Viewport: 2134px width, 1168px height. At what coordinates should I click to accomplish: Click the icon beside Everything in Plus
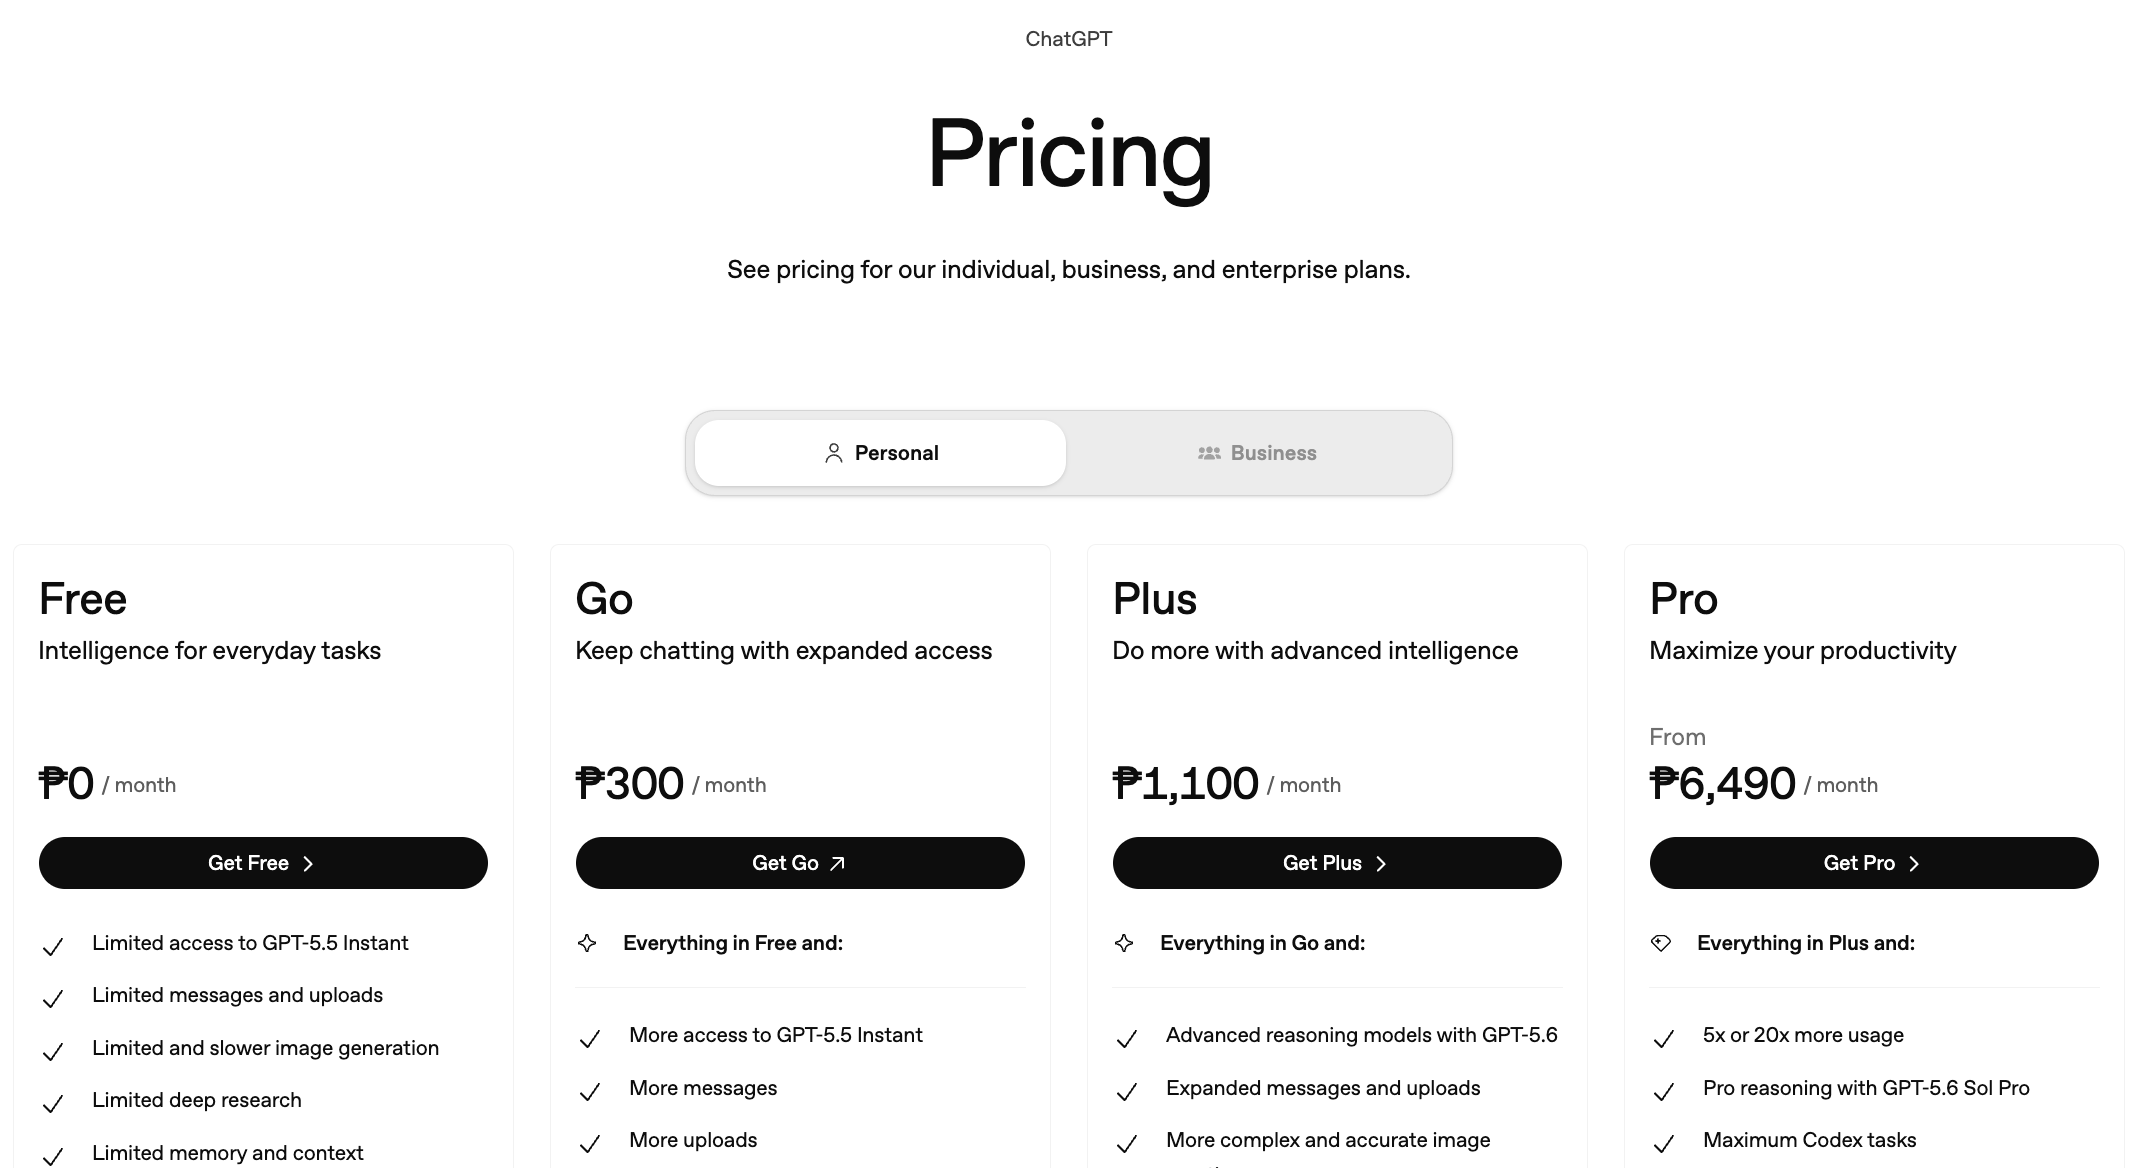pyautogui.click(x=1661, y=943)
